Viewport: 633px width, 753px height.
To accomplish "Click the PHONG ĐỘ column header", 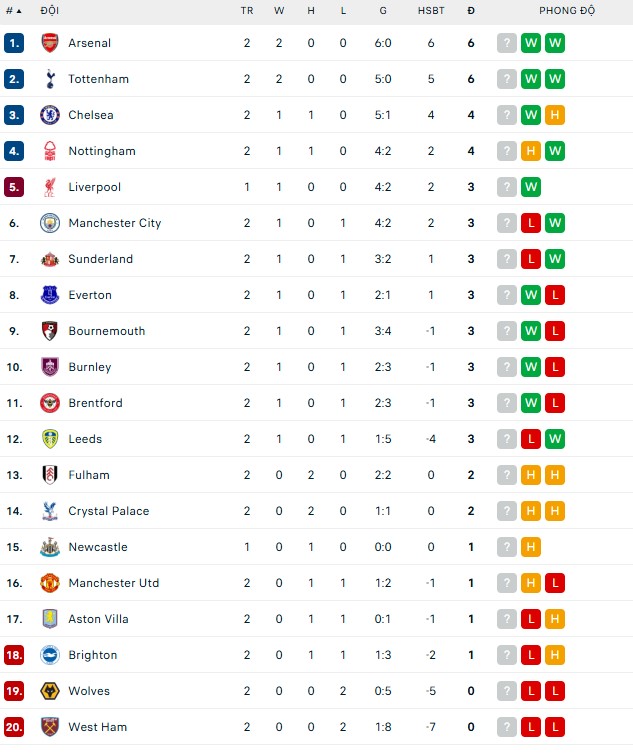I will coord(567,11).
